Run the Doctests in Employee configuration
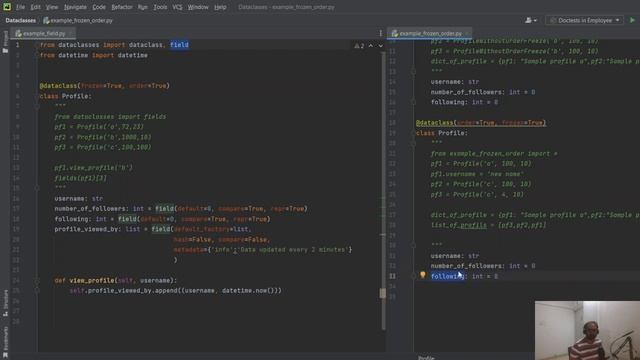Viewport: 640px width, 360px height. tap(632, 20)
